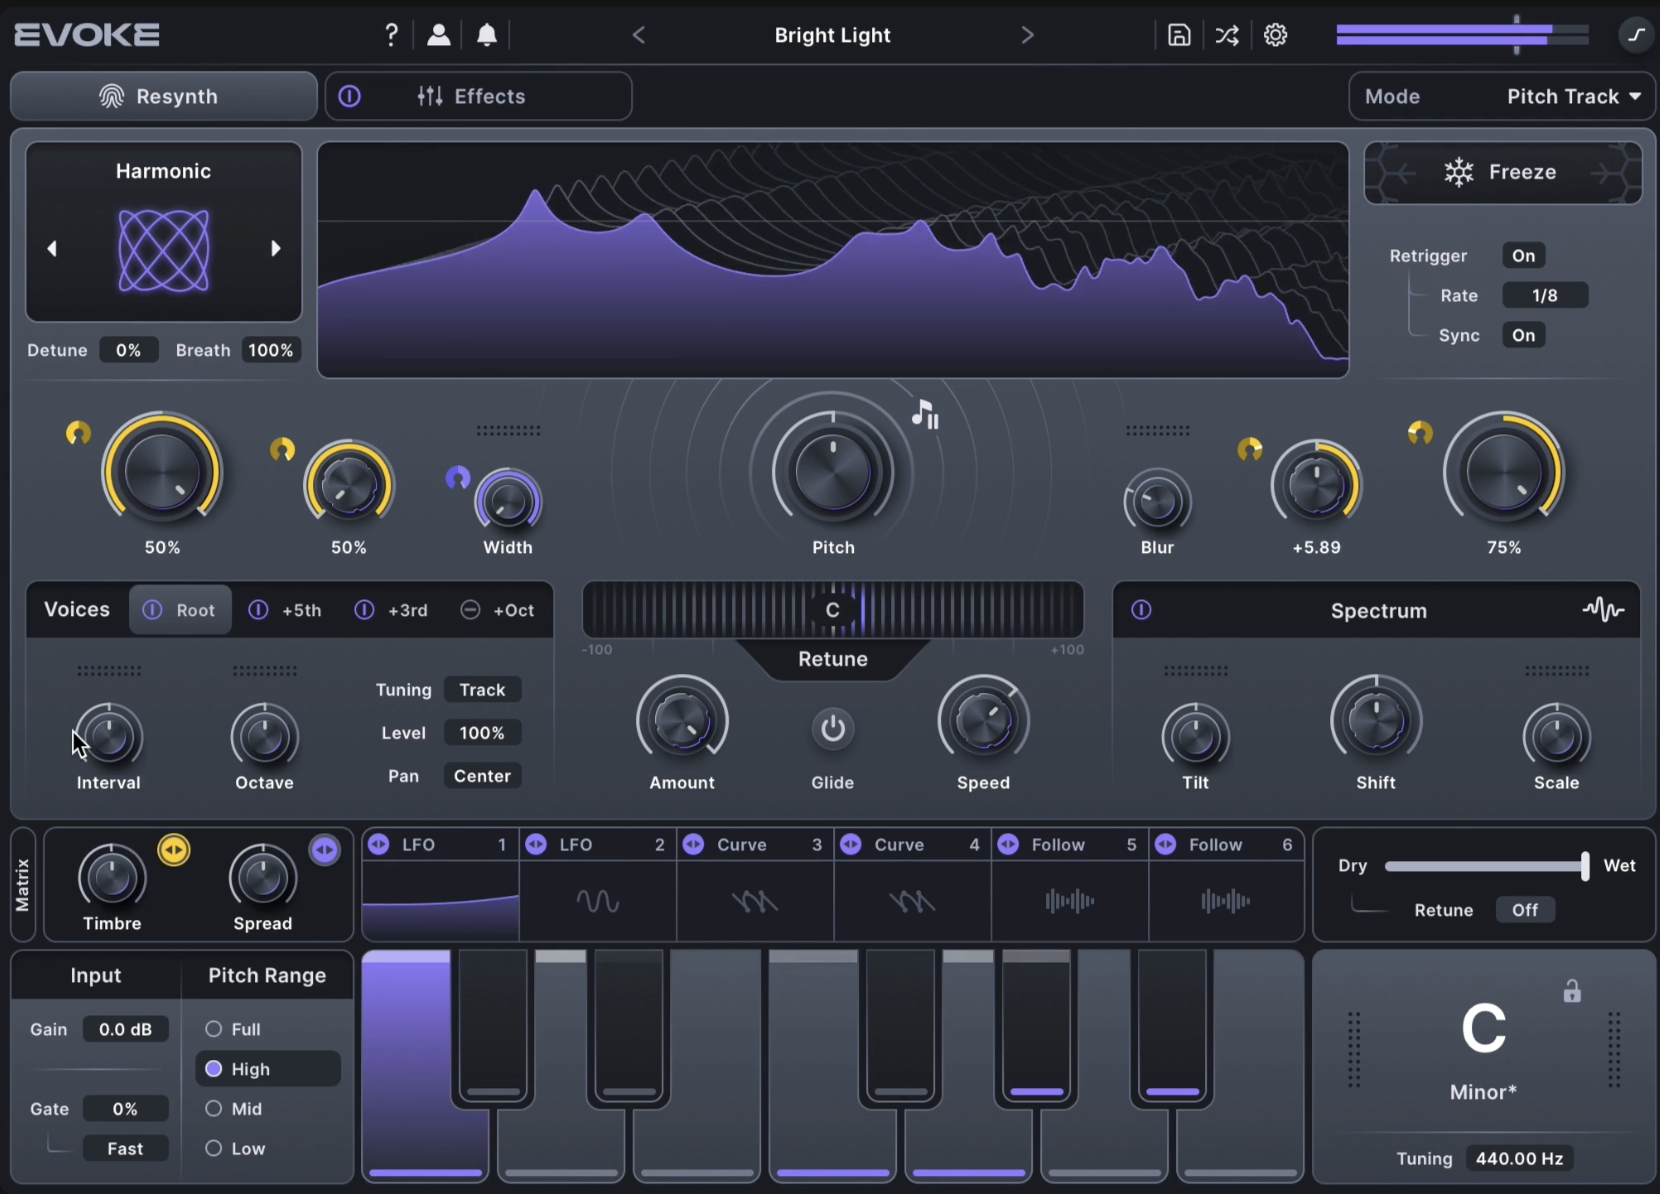Open the key C selector

point(1483,1029)
